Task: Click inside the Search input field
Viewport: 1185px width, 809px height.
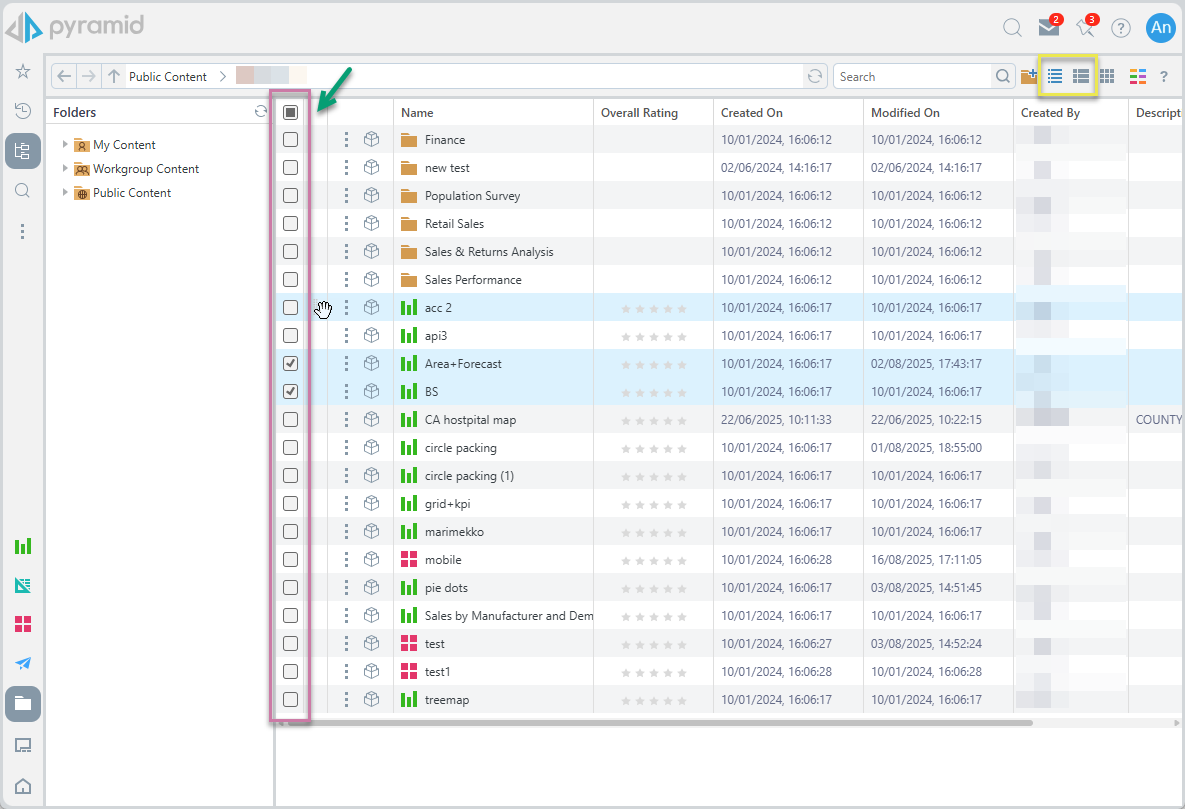Action: pos(912,76)
